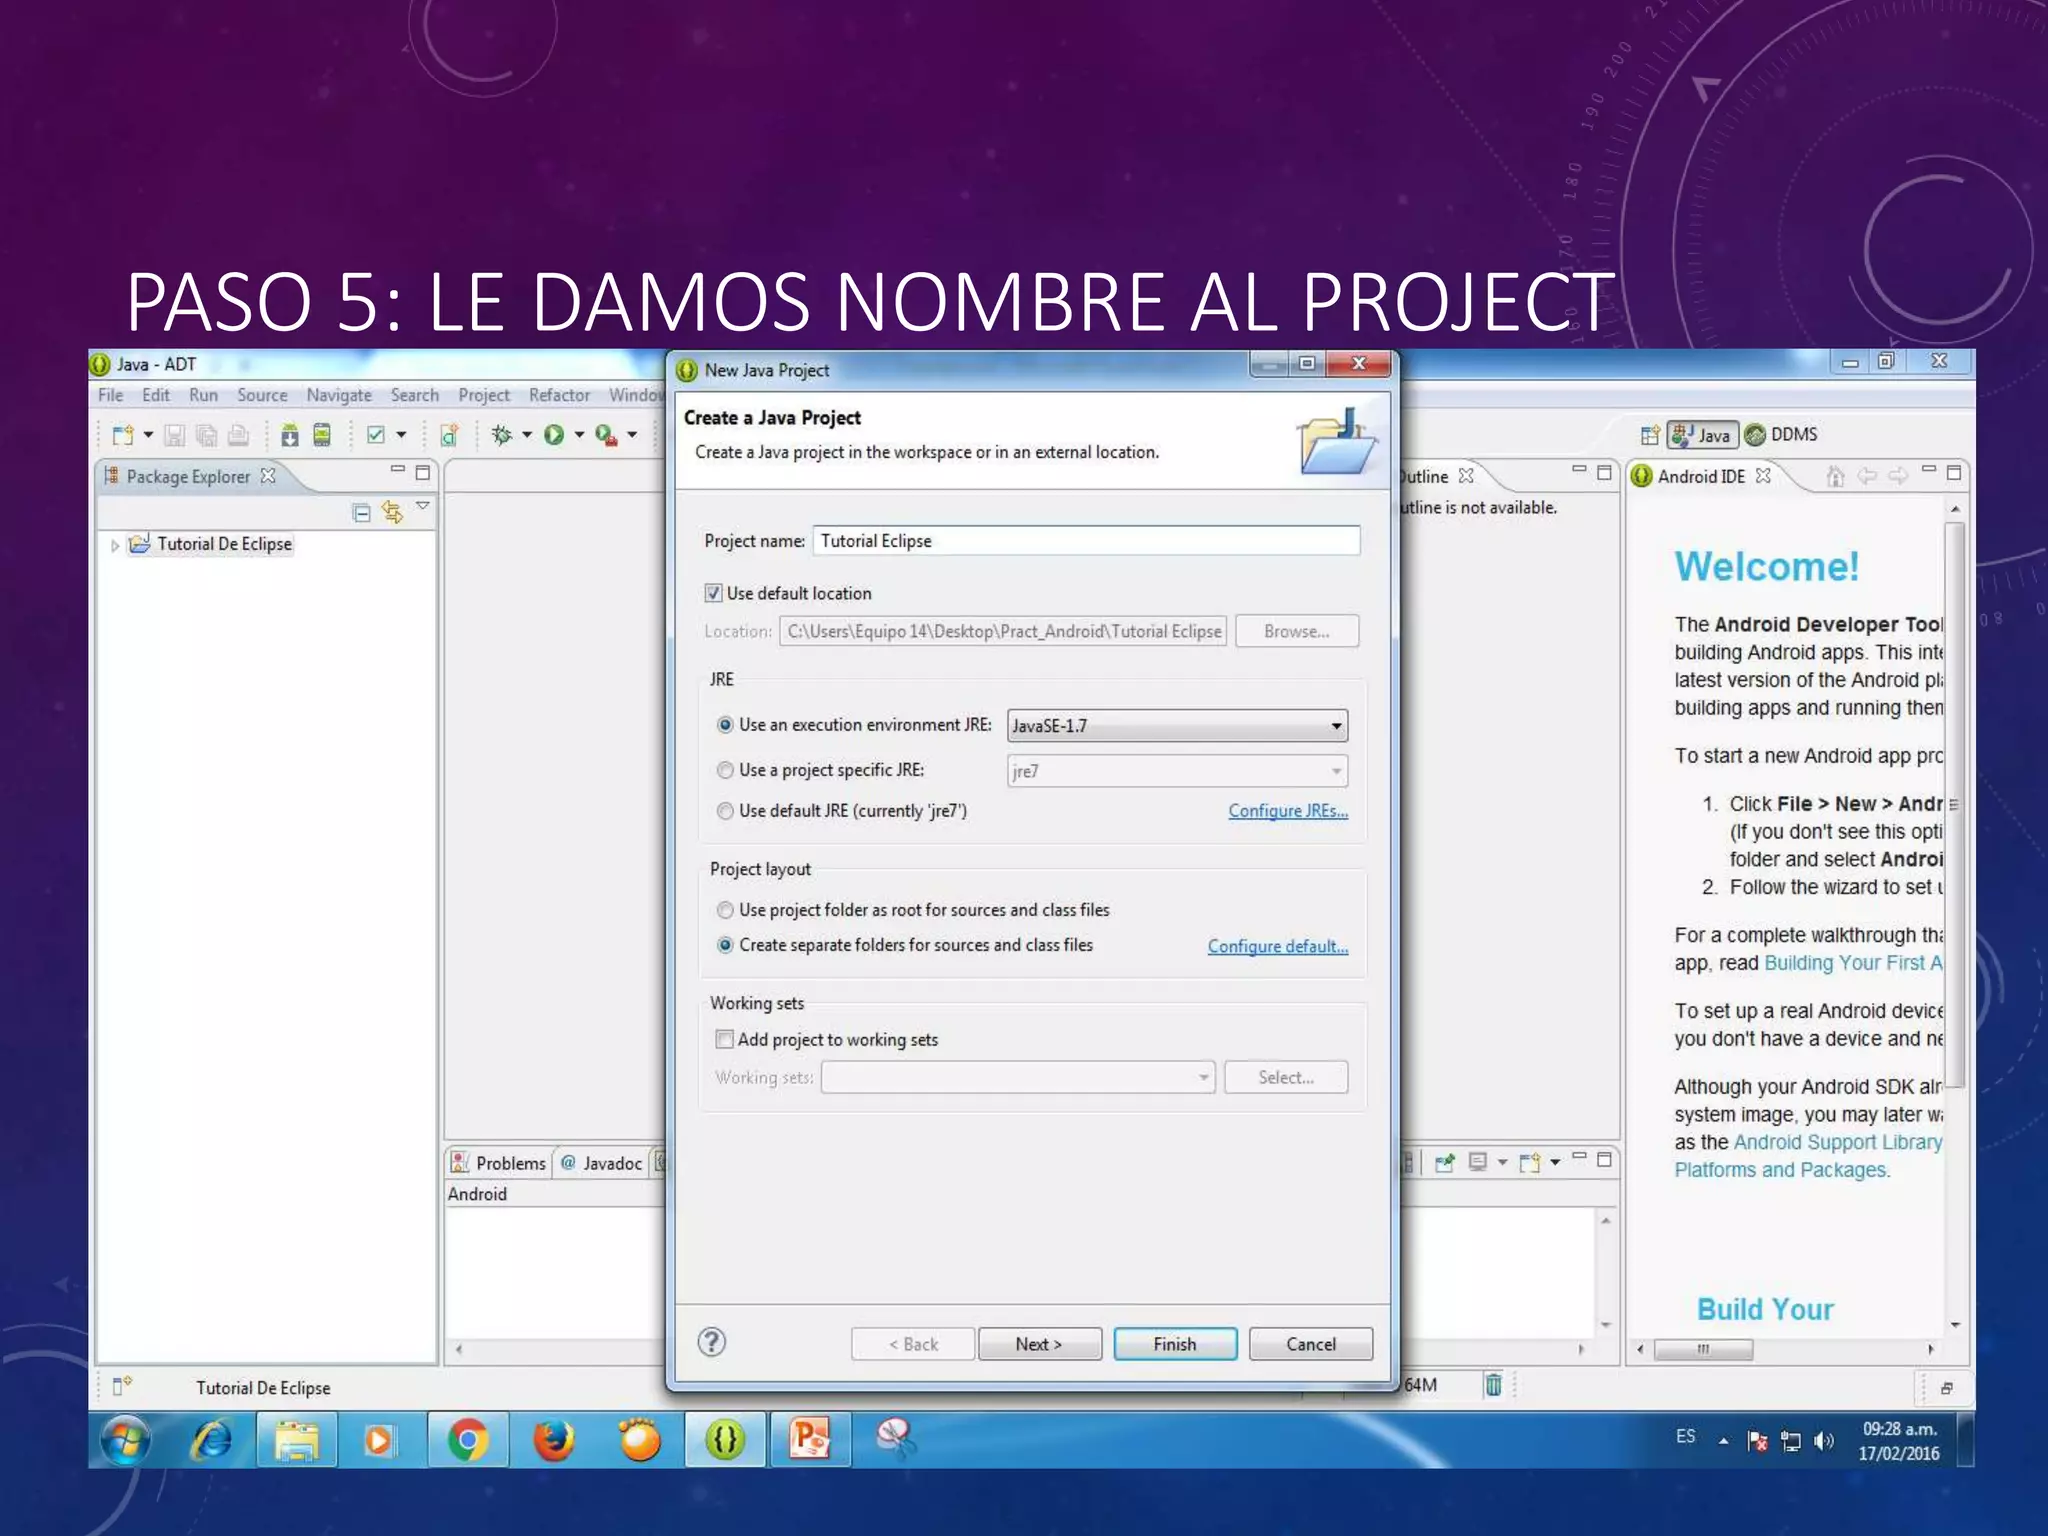Open the Package Explorer view menu triangle

(423, 506)
